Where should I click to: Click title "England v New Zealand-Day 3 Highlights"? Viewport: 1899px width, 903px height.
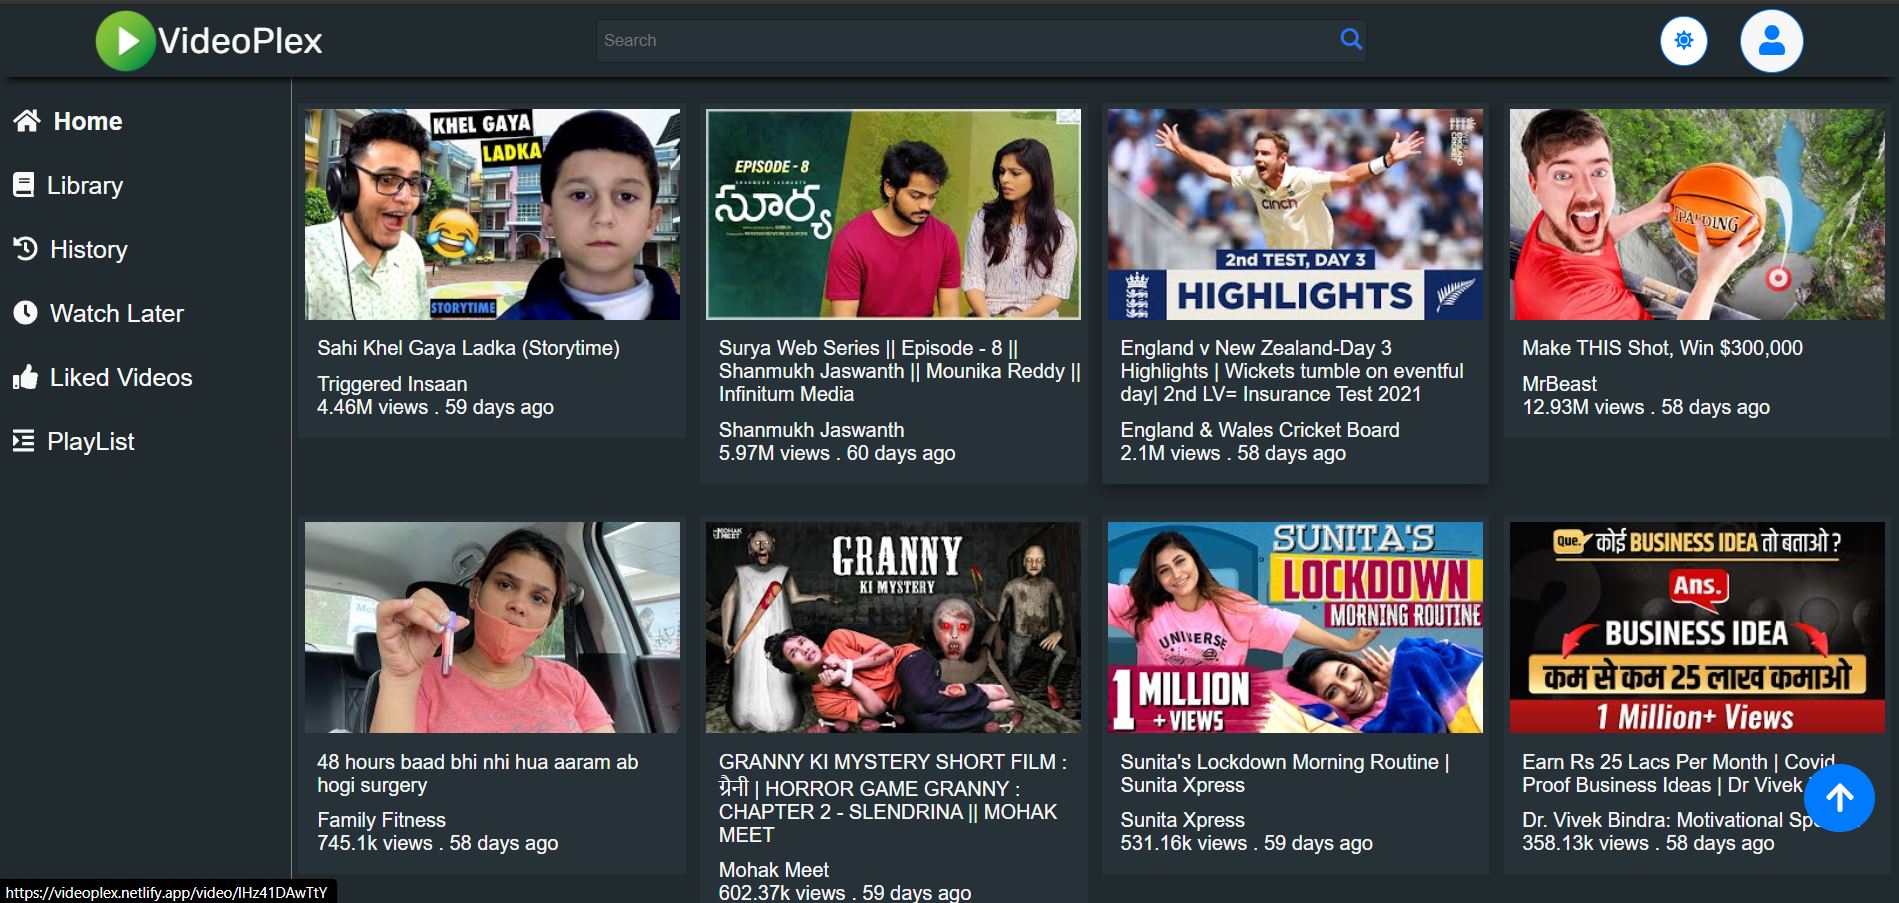[x=1292, y=371]
